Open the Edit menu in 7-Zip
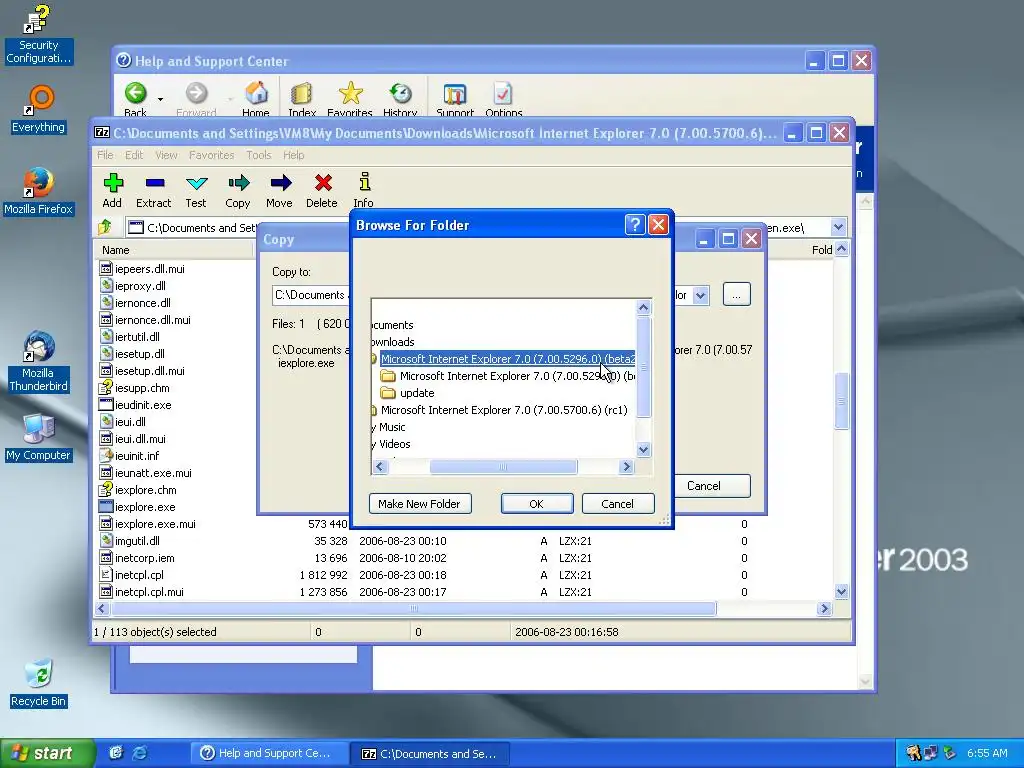Viewport: 1024px width, 768px height. (x=134, y=155)
